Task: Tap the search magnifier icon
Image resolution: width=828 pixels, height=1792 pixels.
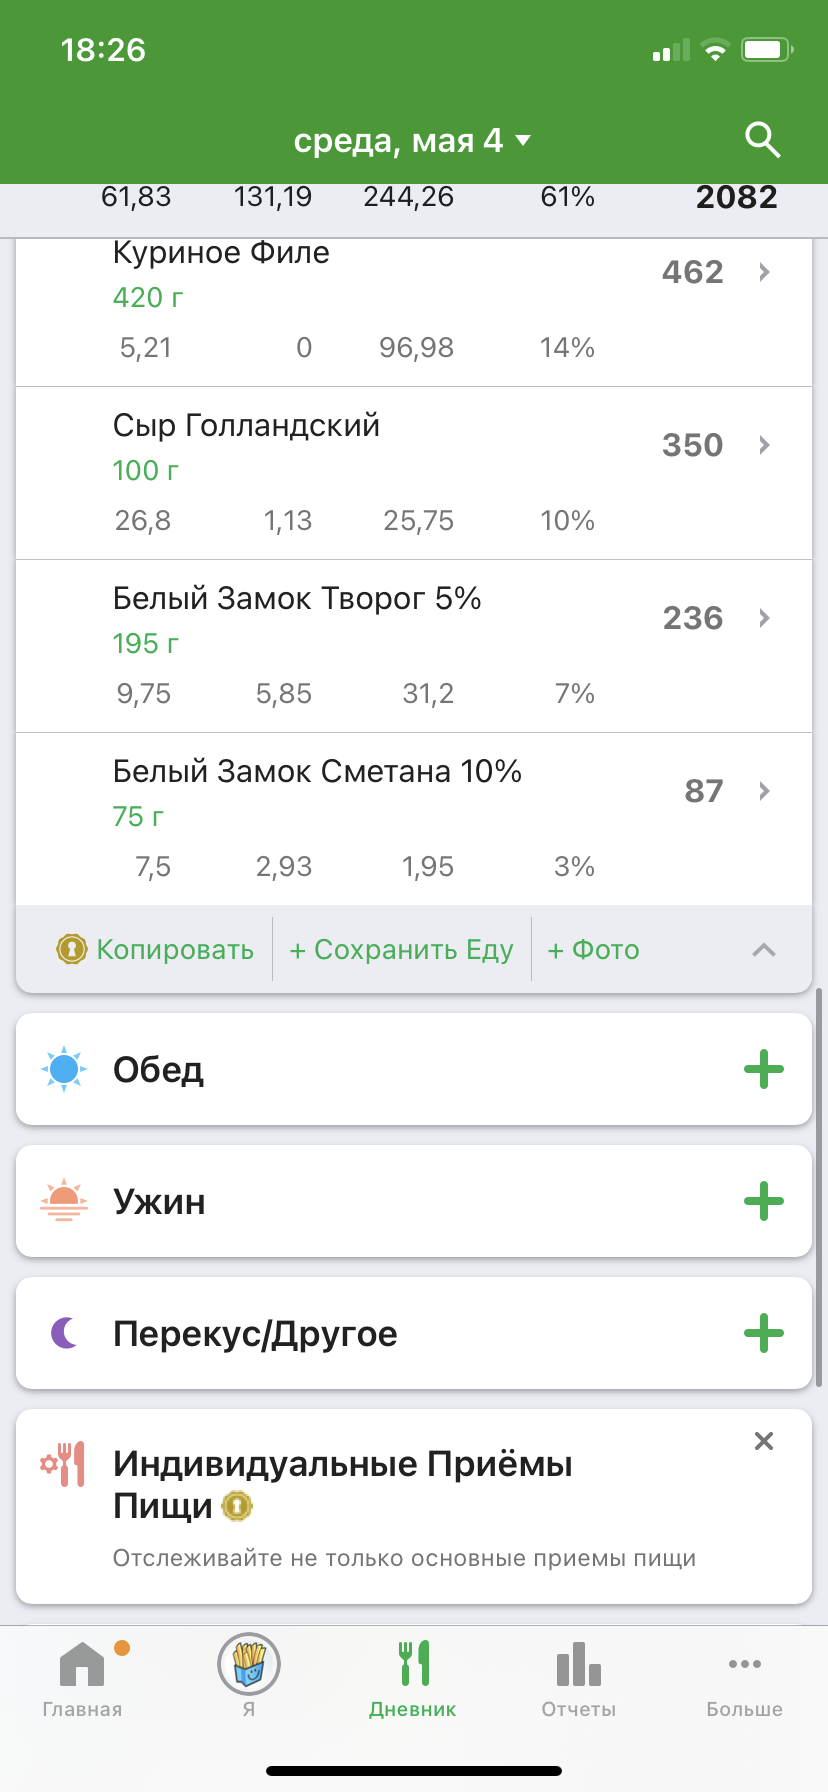Action: coord(763,141)
